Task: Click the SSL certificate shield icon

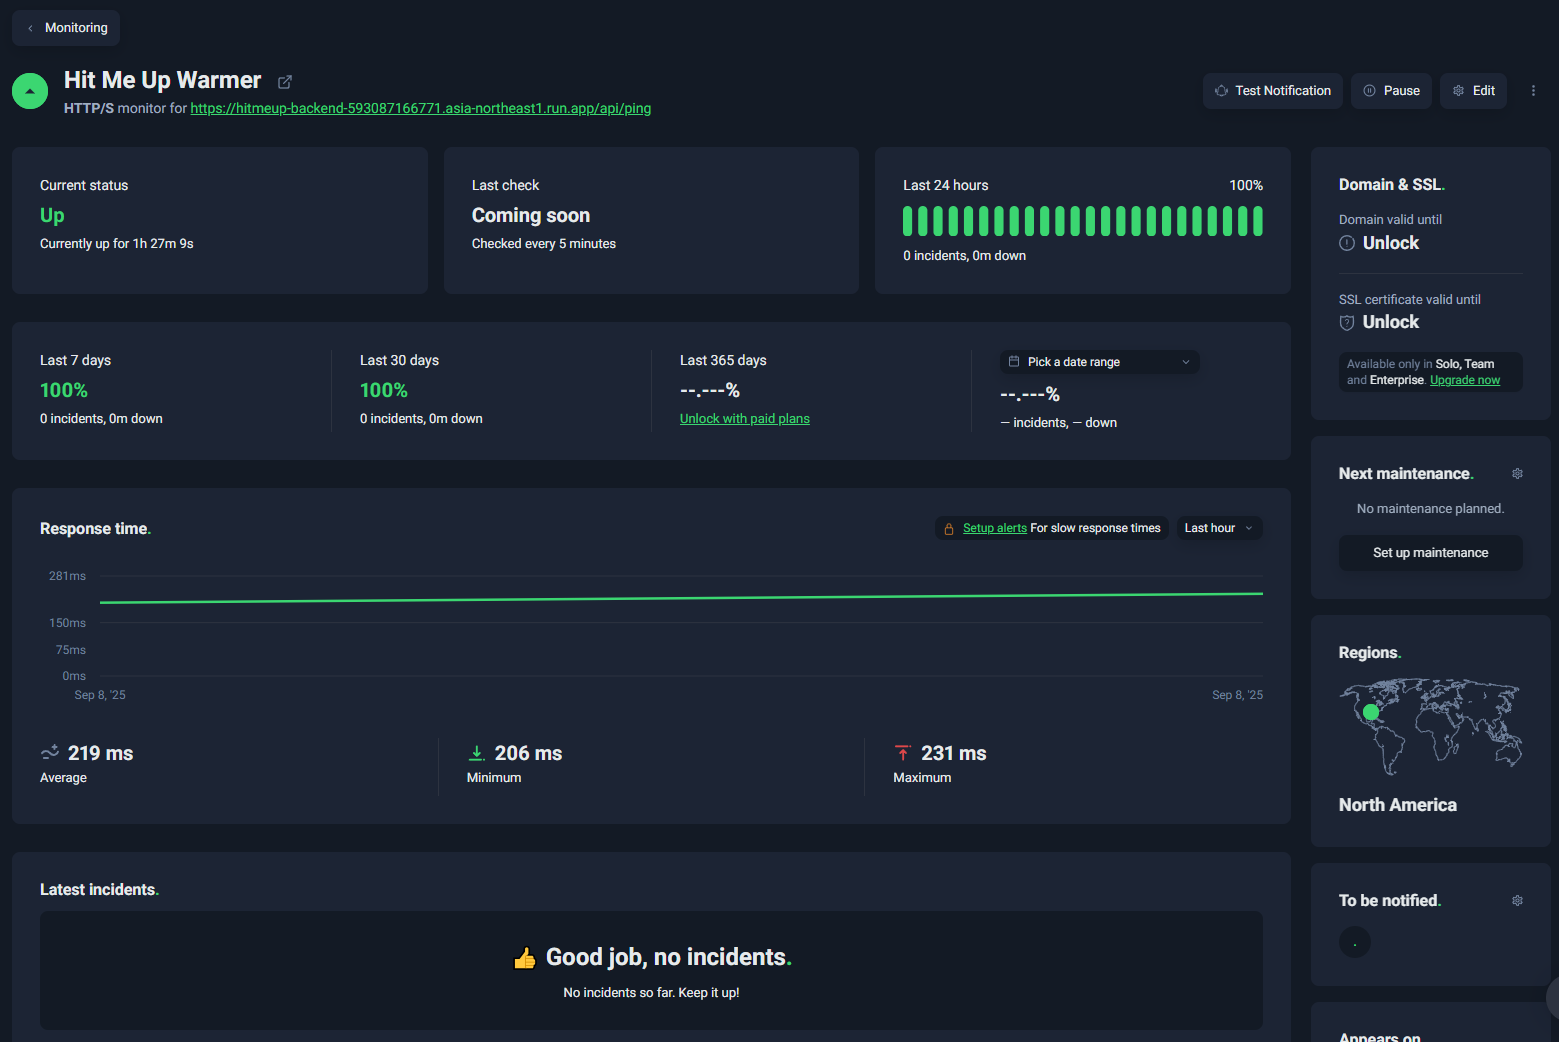Action: 1347,322
